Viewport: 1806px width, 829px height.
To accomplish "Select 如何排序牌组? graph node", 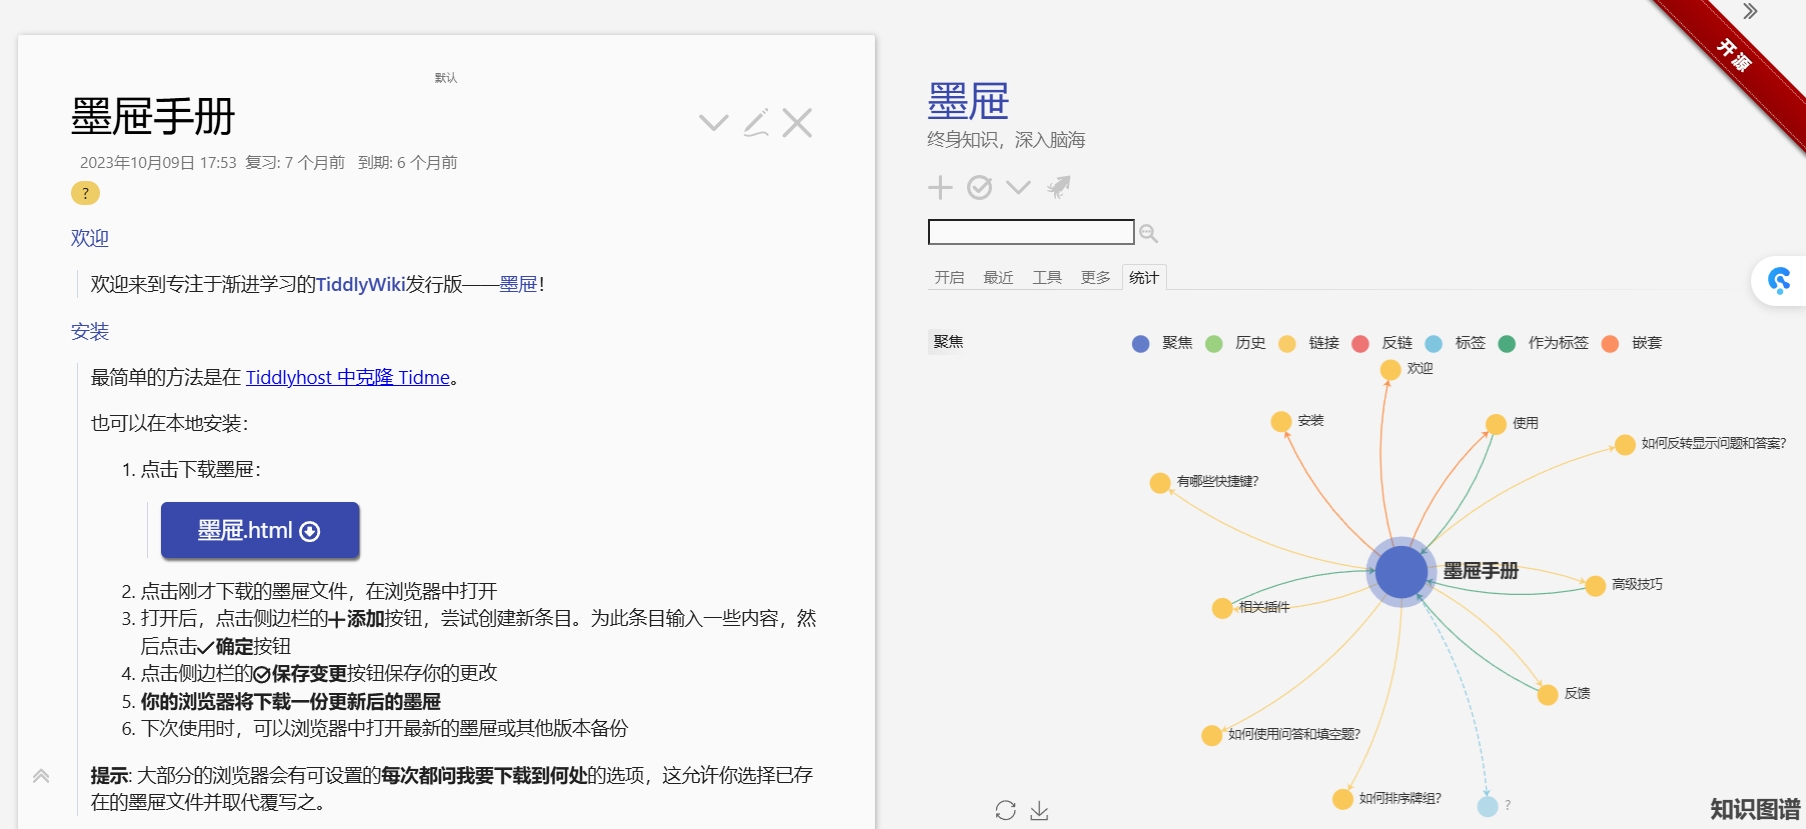I will tap(1343, 799).
